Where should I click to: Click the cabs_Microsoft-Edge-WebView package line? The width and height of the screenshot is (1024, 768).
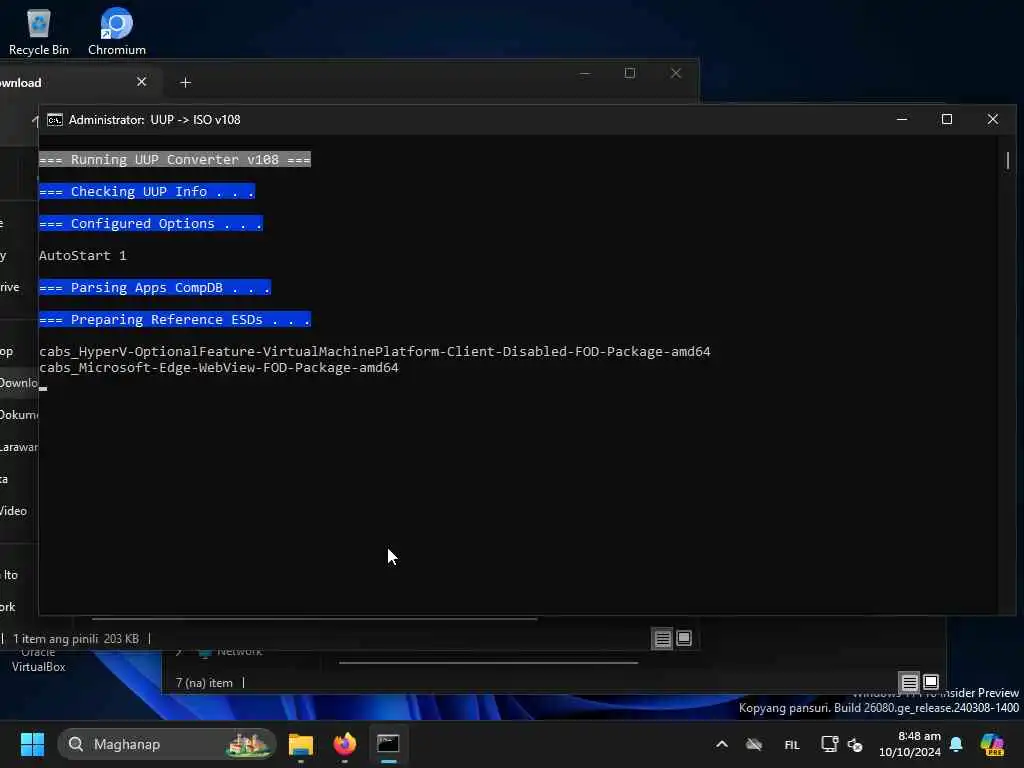[219, 368]
